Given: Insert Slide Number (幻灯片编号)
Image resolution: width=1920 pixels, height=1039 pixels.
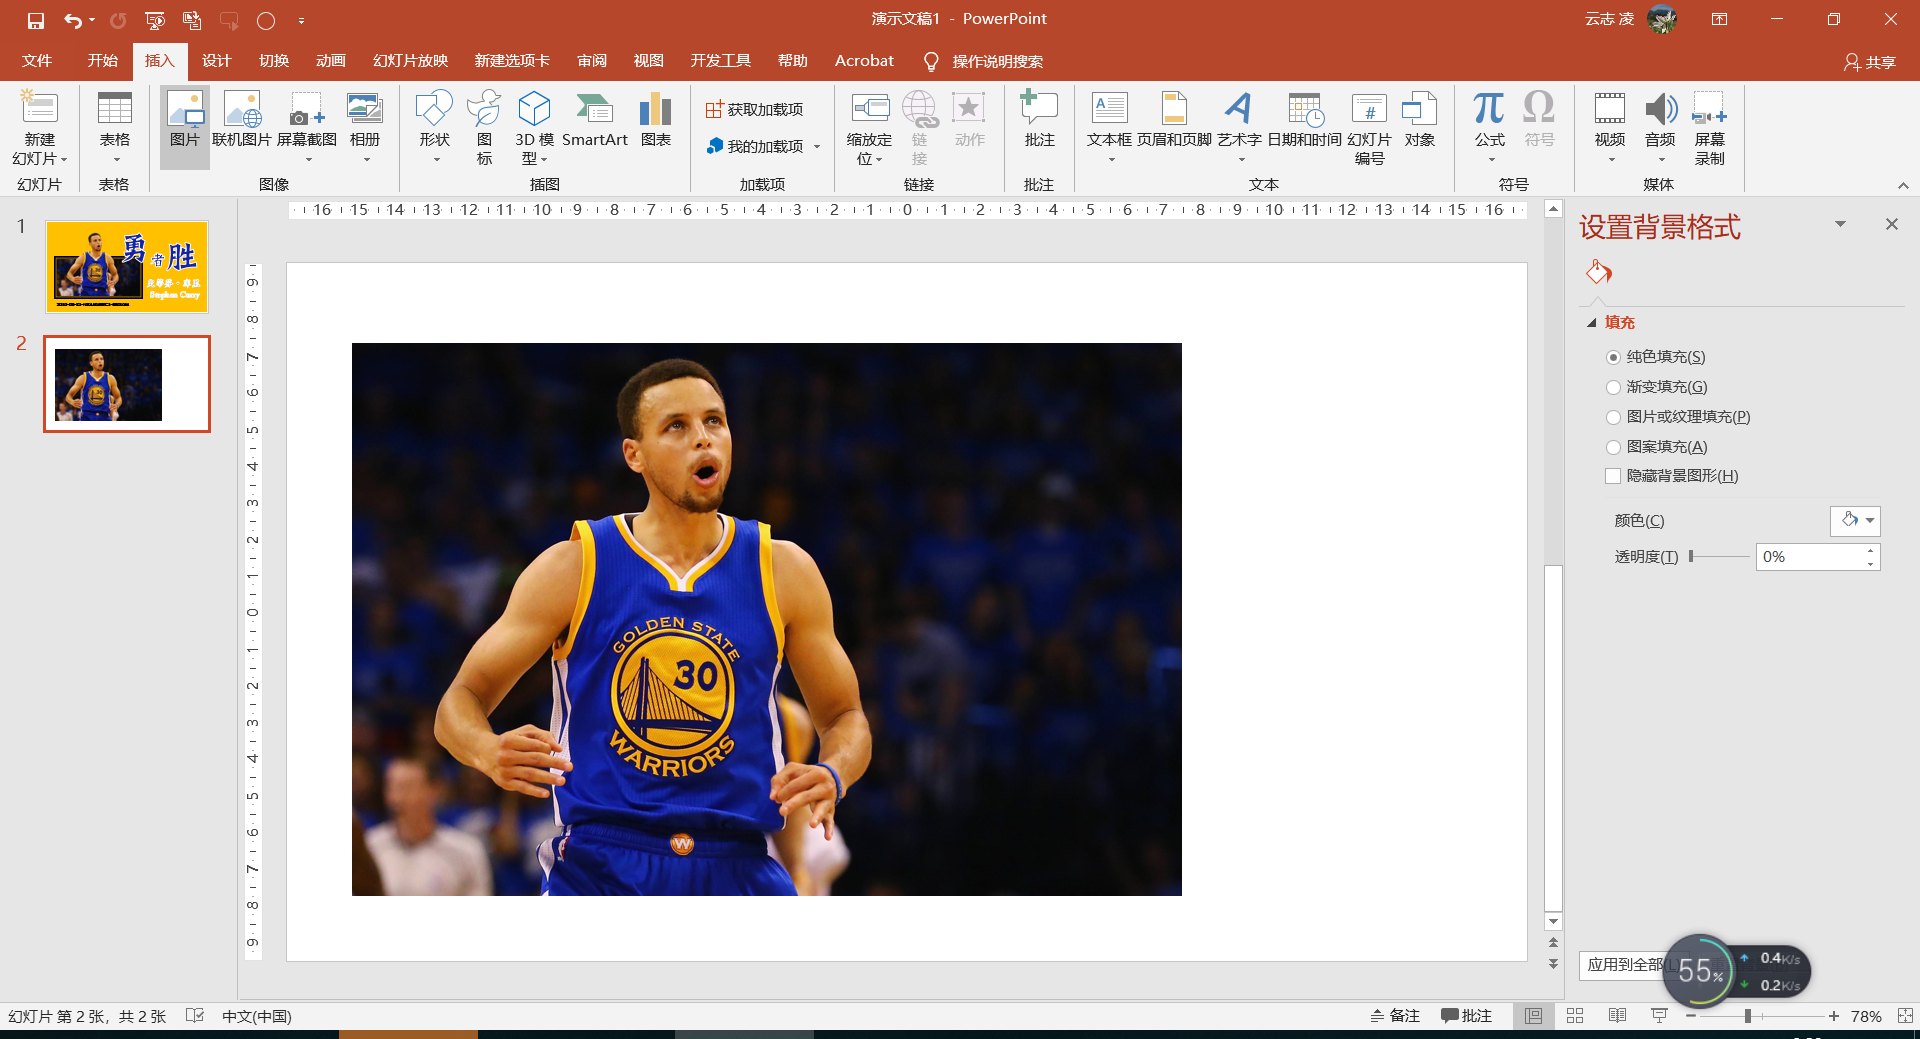Looking at the screenshot, I should (x=1370, y=129).
